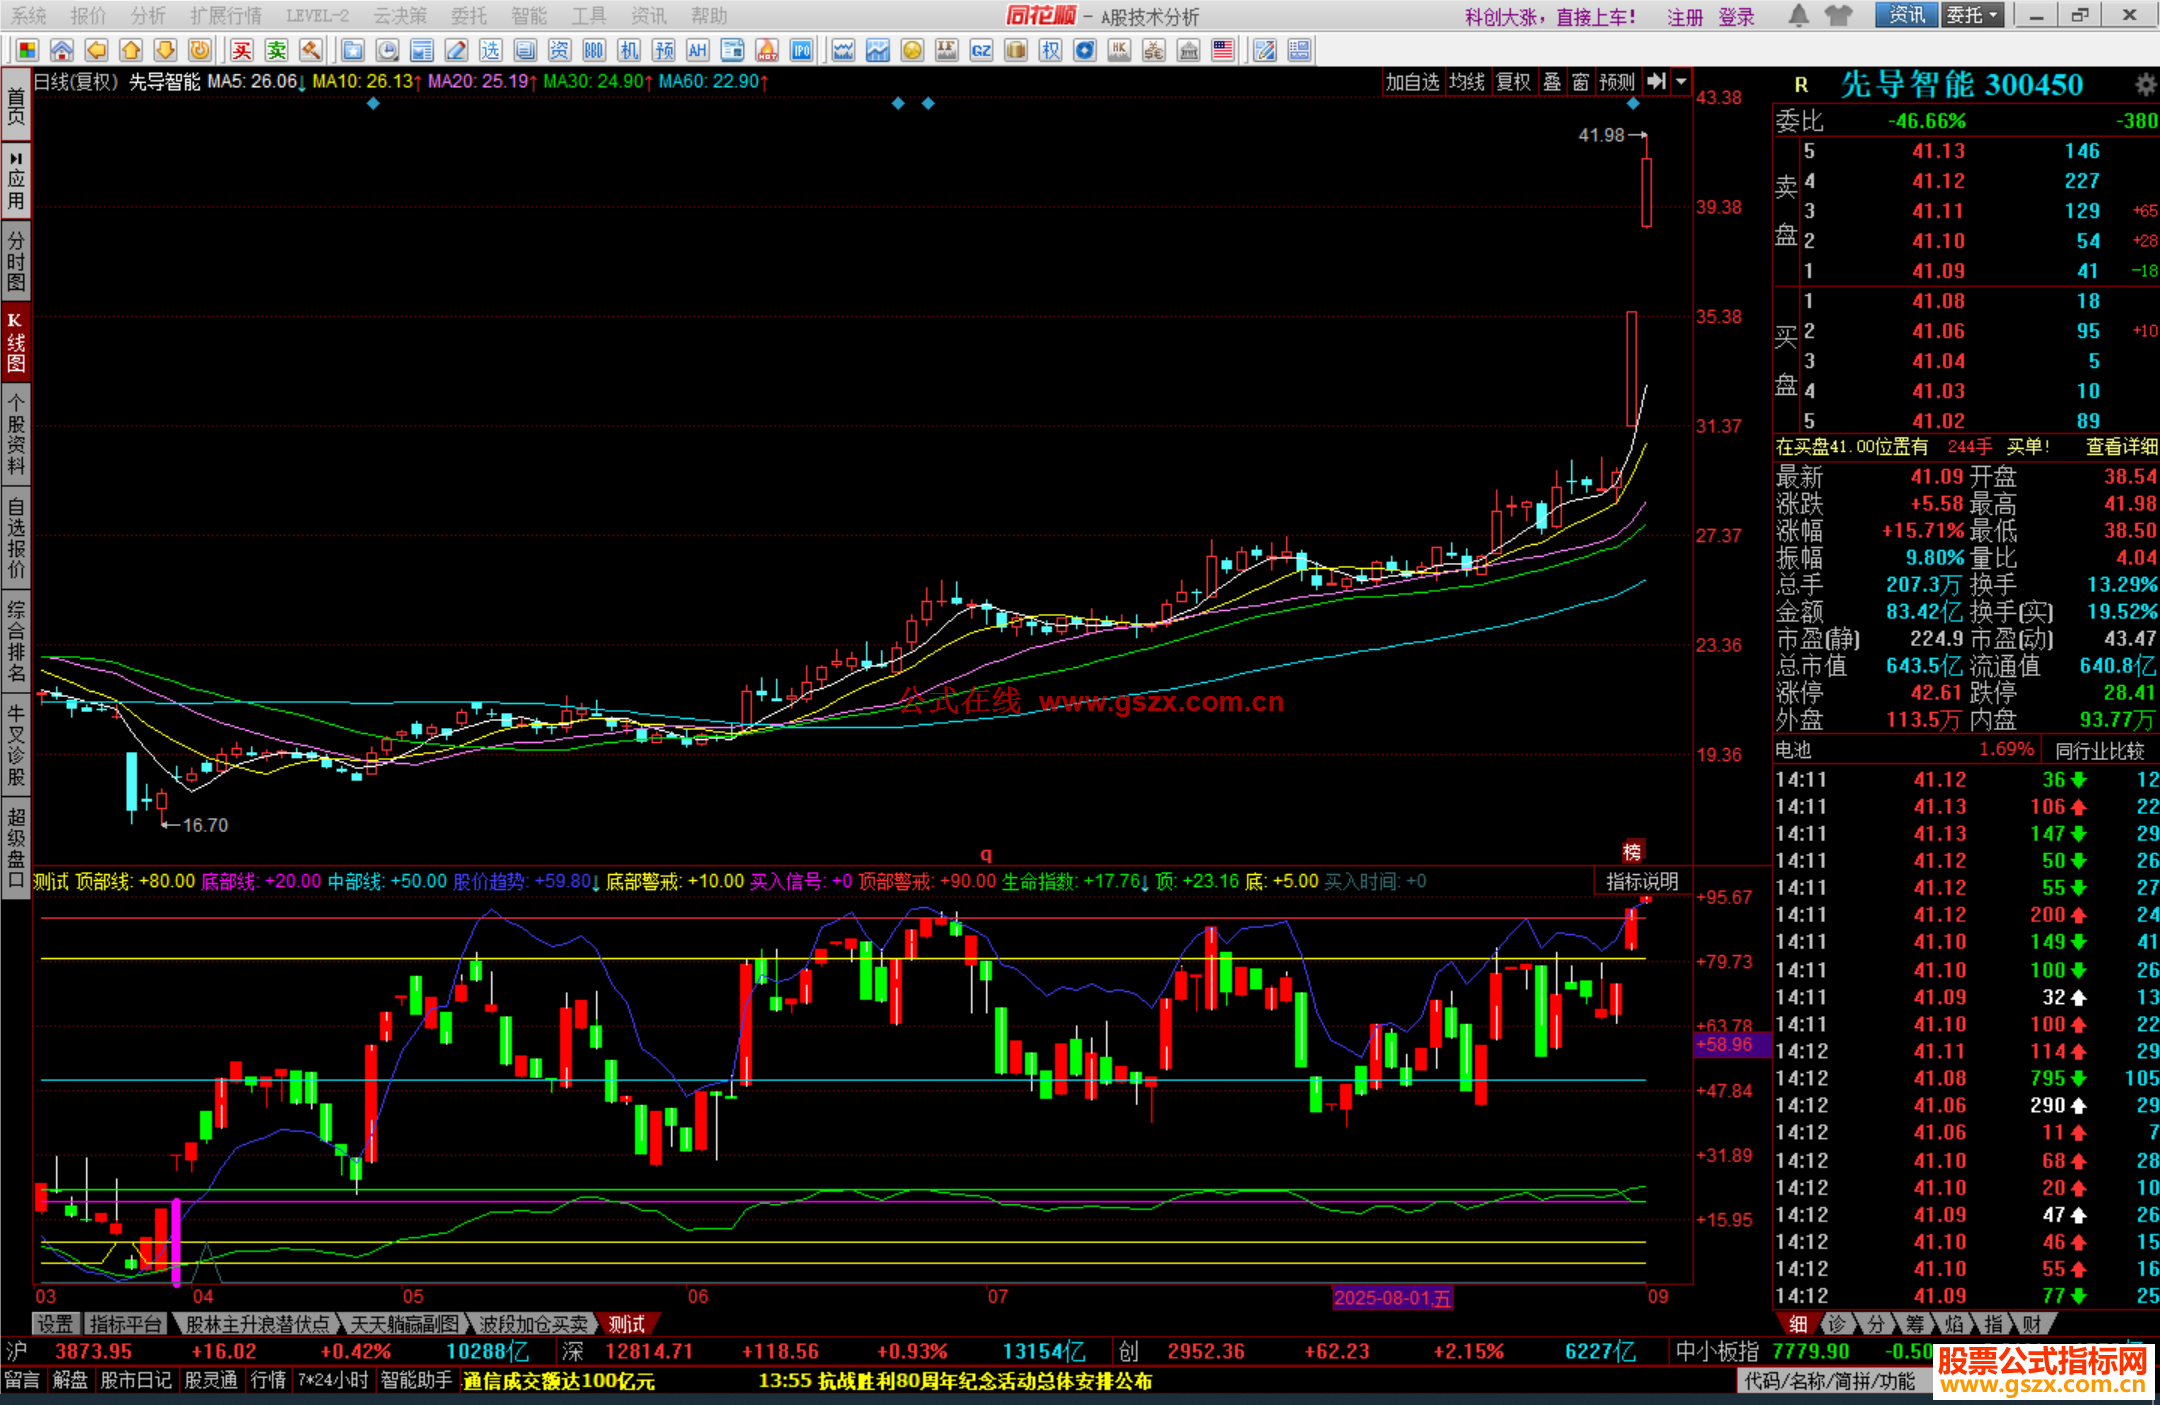The height and width of the screenshot is (1405, 2160).
Task: Open the settings gear beside 先导智能 title
Action: [x=2145, y=84]
